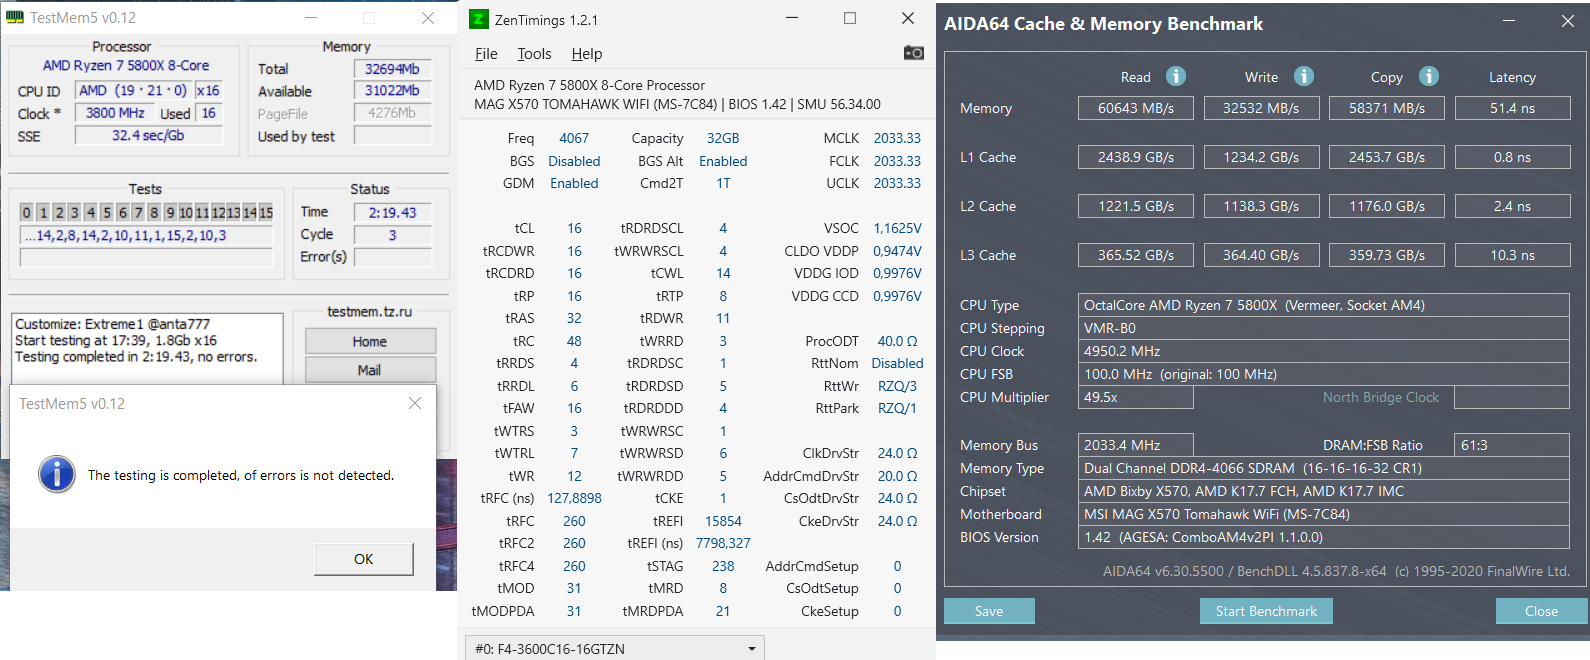Click the testmem.tz.ru link text
The image size is (1590, 660).
coord(370,312)
